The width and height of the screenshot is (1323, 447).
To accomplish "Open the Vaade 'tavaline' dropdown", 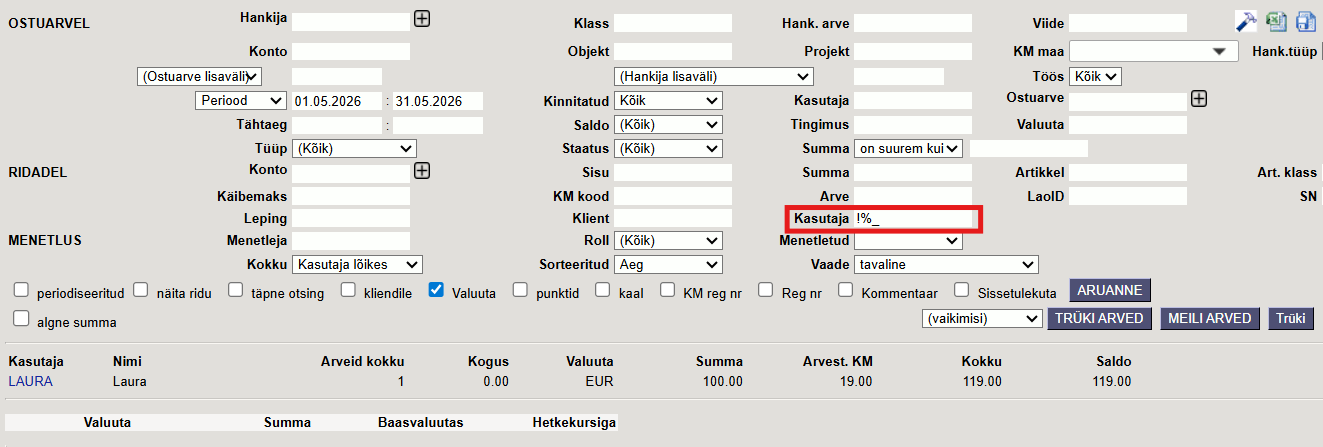I will (x=947, y=264).
